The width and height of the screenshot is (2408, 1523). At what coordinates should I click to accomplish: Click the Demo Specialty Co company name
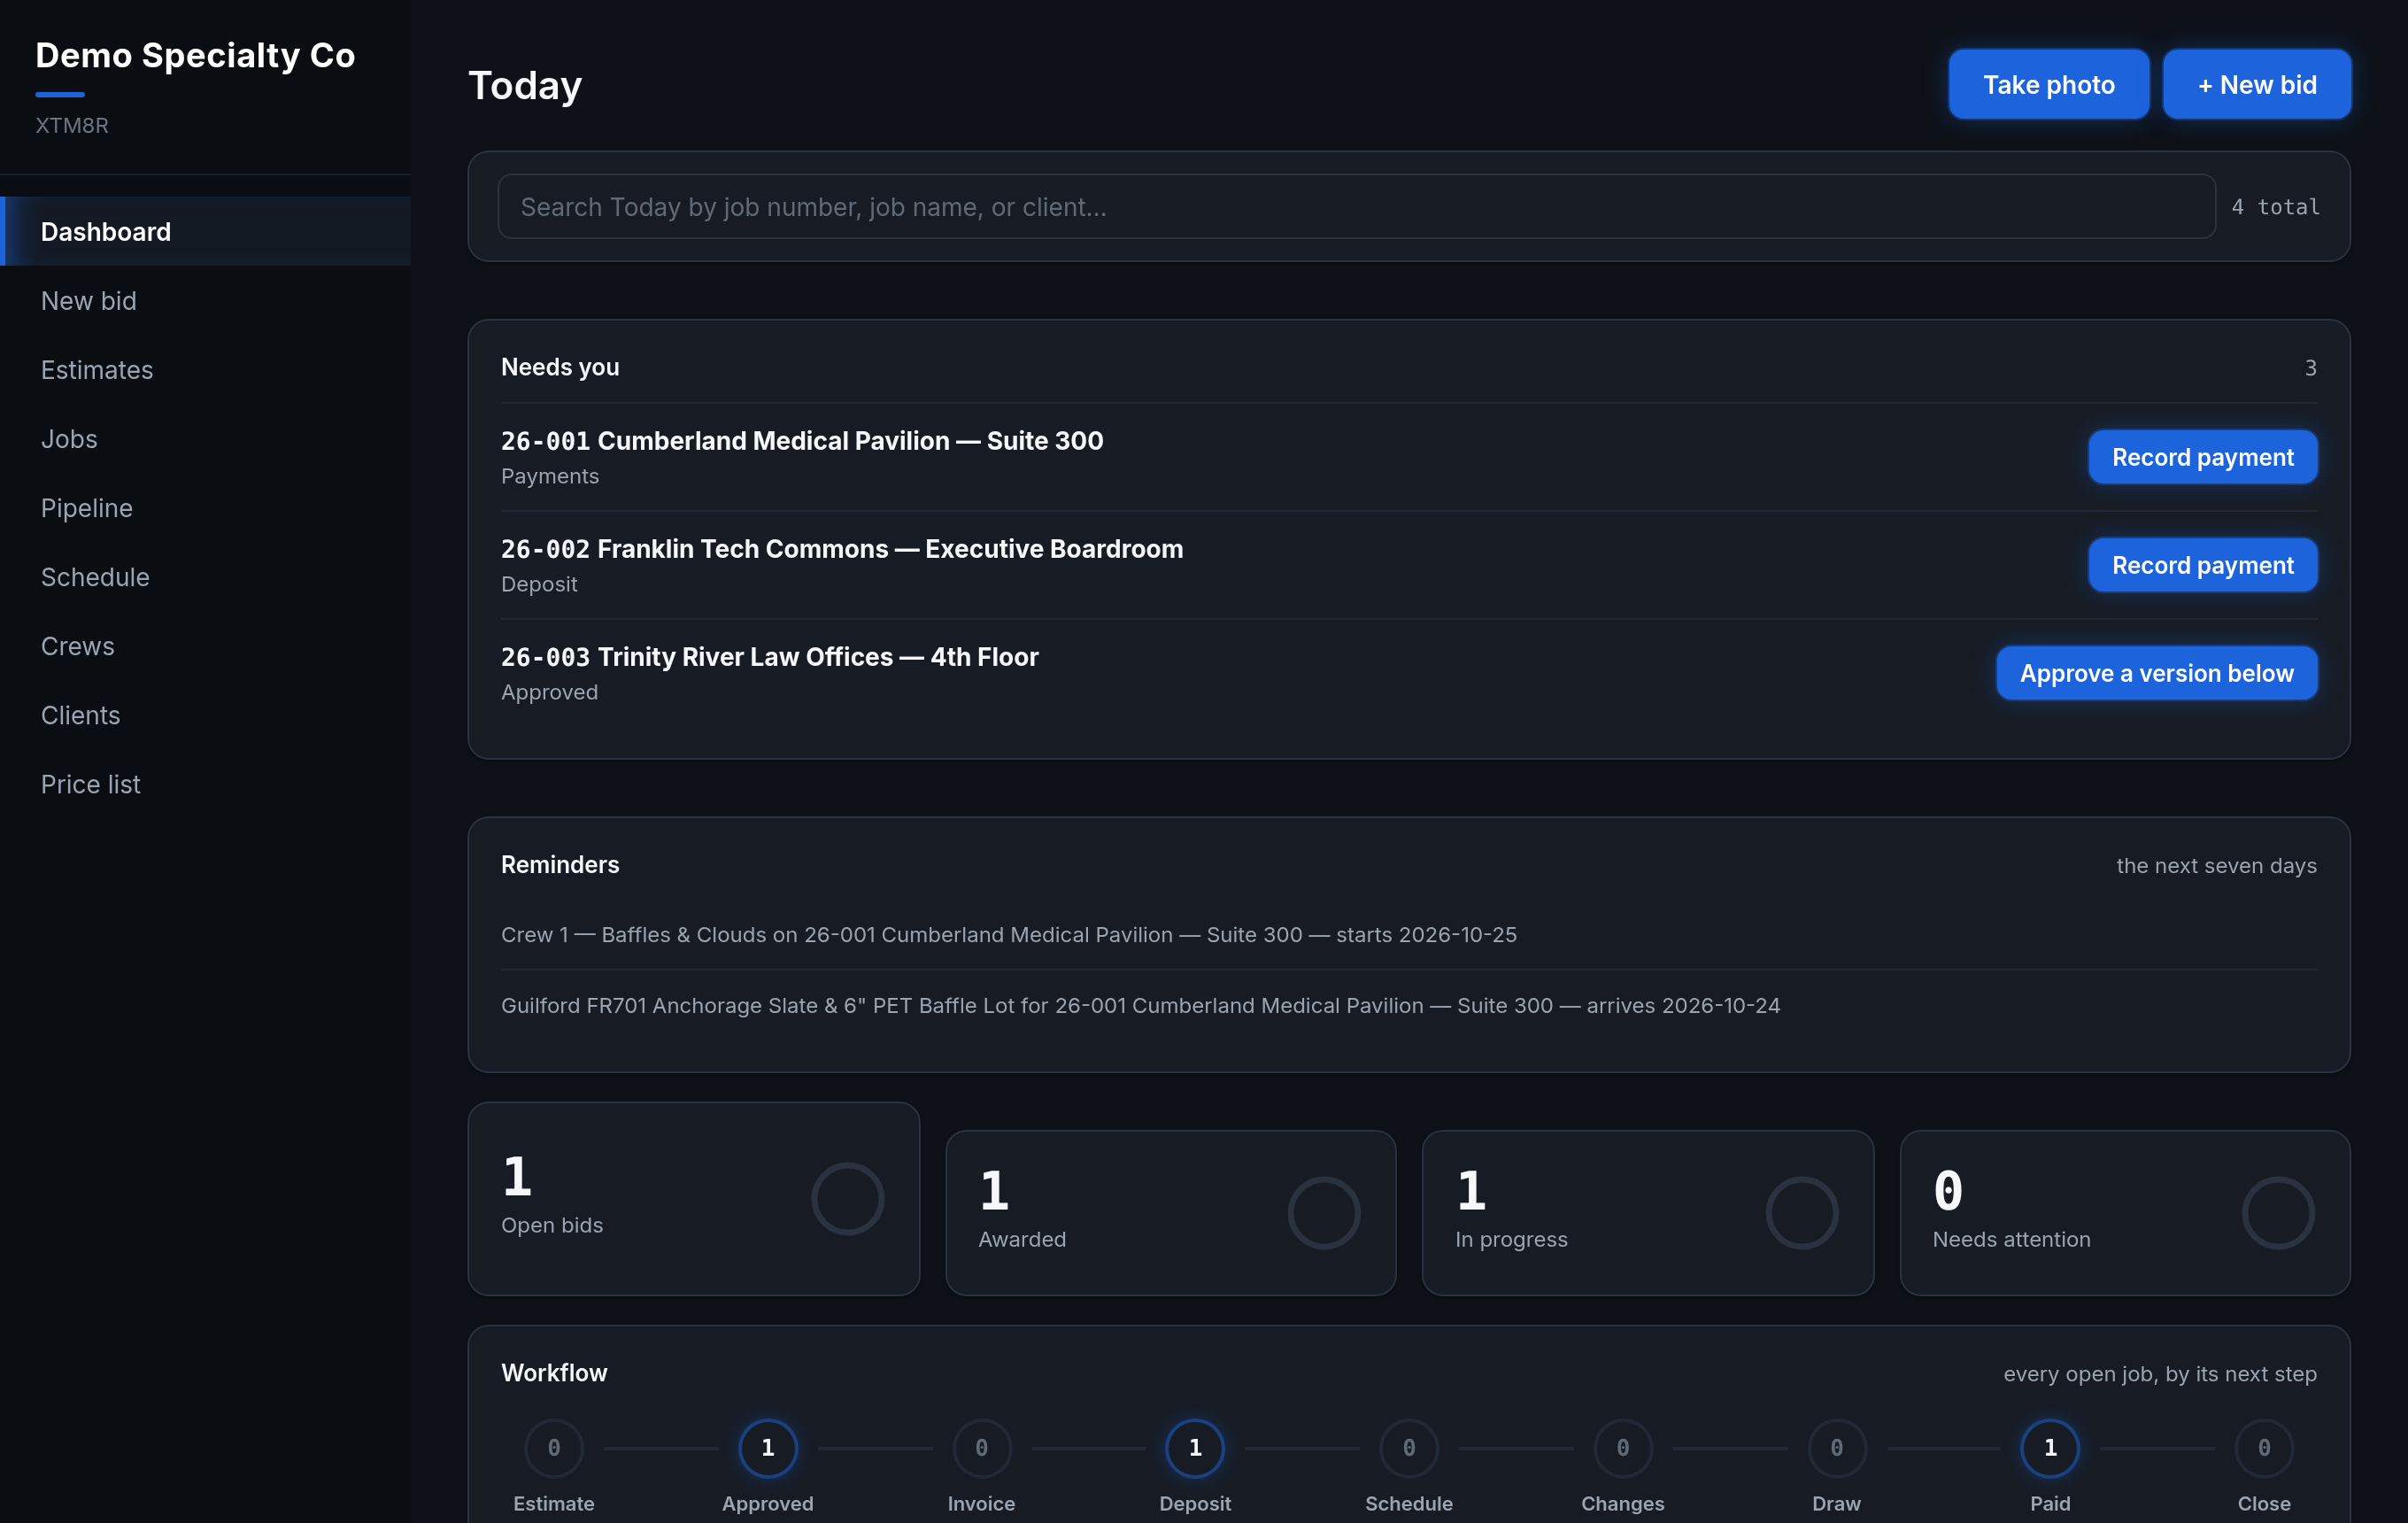(x=195, y=55)
